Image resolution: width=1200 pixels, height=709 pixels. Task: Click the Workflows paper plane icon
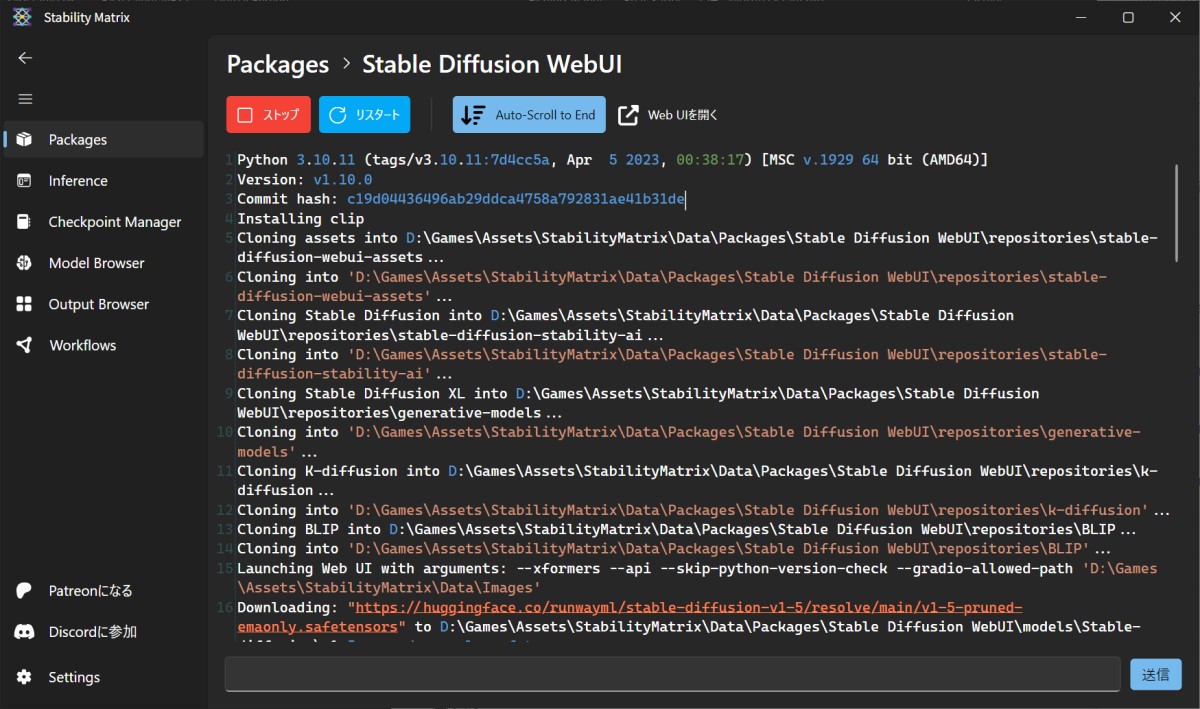pos(25,345)
